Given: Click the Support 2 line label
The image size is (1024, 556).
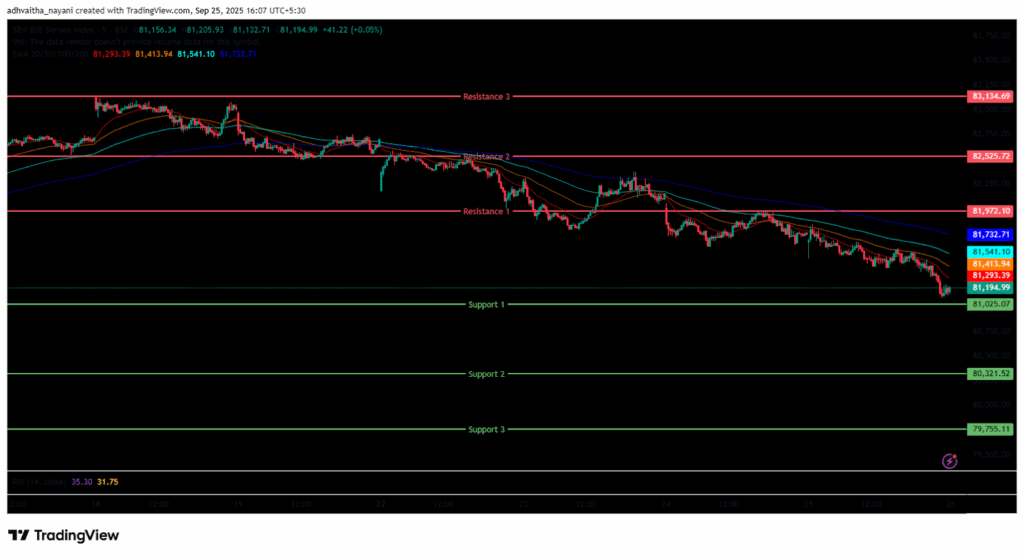Looking at the screenshot, I should [x=486, y=374].
